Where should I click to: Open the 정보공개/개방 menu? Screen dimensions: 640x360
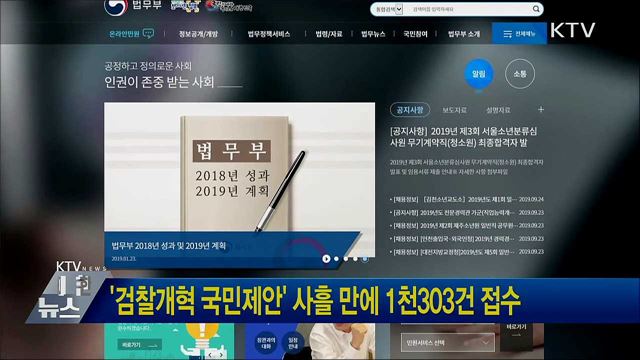click(x=198, y=34)
